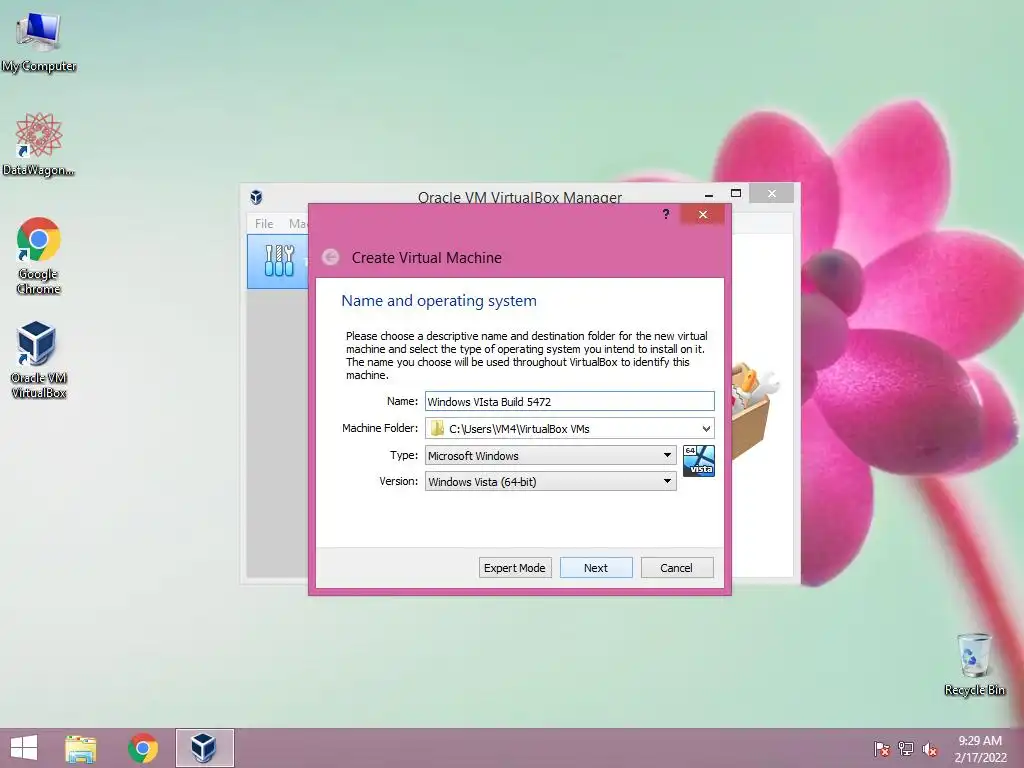Open the Action Center flag tray icon
1024x768 pixels.
click(882, 749)
